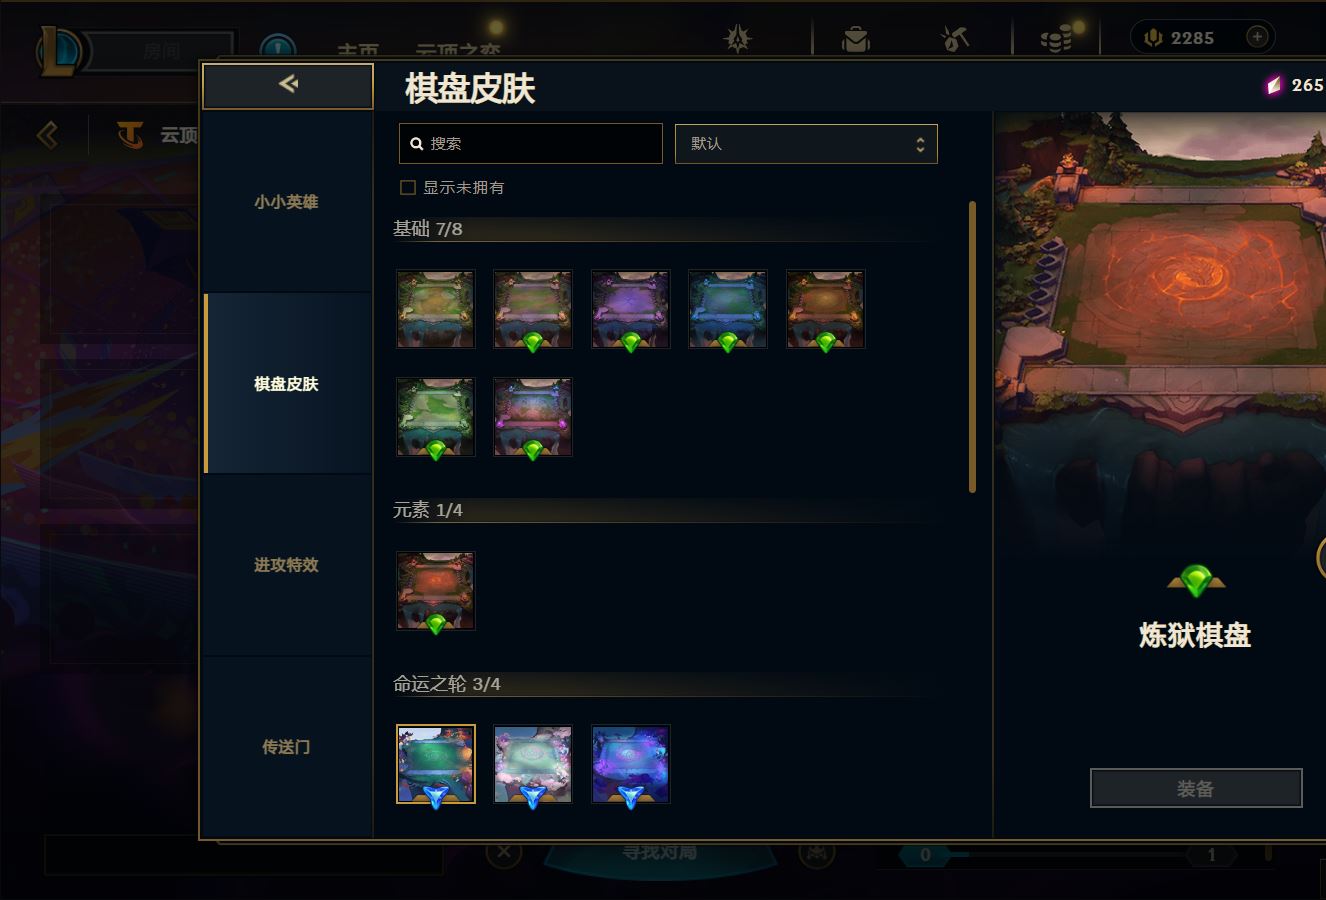Open the crafting hammer icon in top bar
This screenshot has width=1326, height=900.
coord(954,39)
